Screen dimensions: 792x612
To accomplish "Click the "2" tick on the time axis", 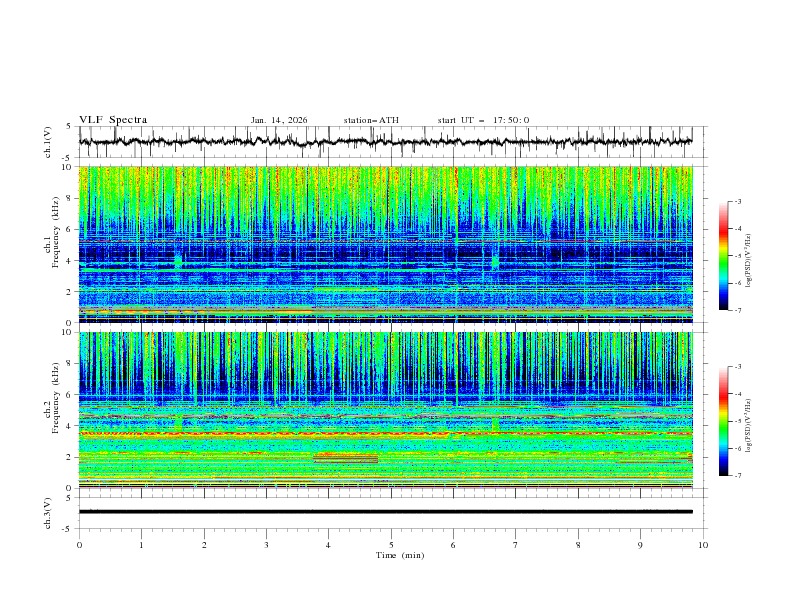I will click(x=204, y=545).
